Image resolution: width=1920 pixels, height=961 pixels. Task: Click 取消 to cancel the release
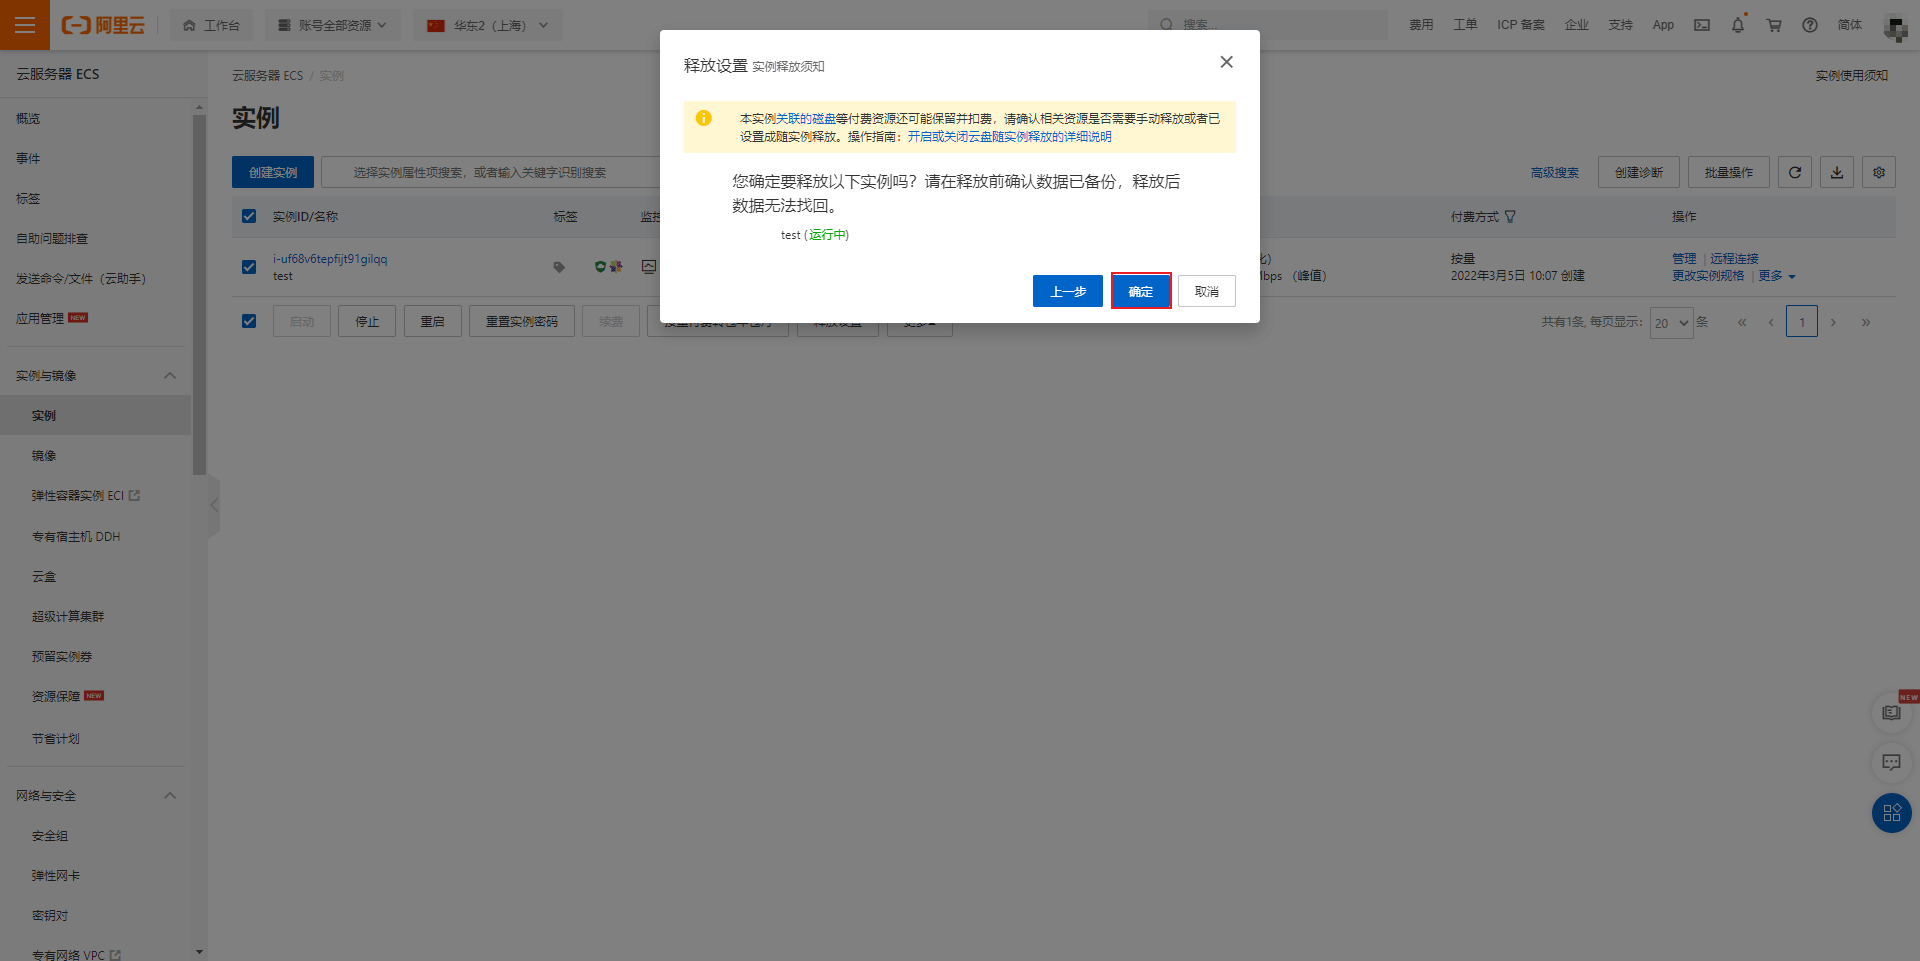pos(1207,291)
